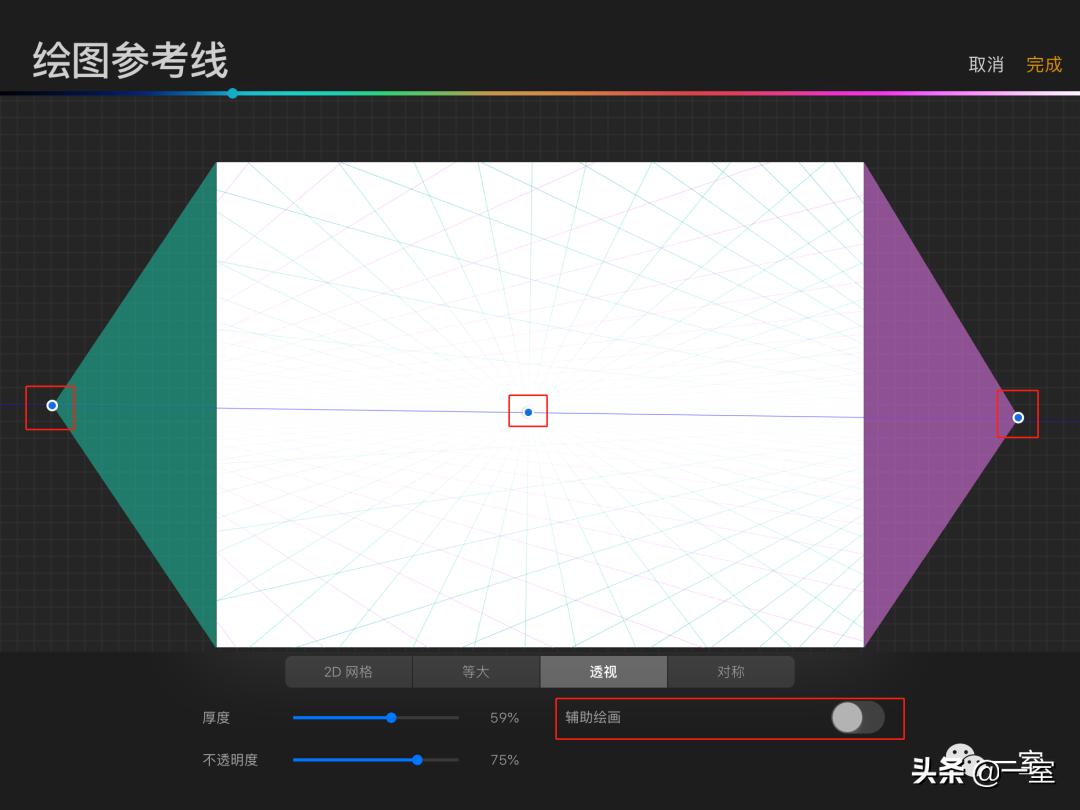The image size is (1080, 810).
Task: Click the 59% thickness value label
Action: (x=504, y=717)
